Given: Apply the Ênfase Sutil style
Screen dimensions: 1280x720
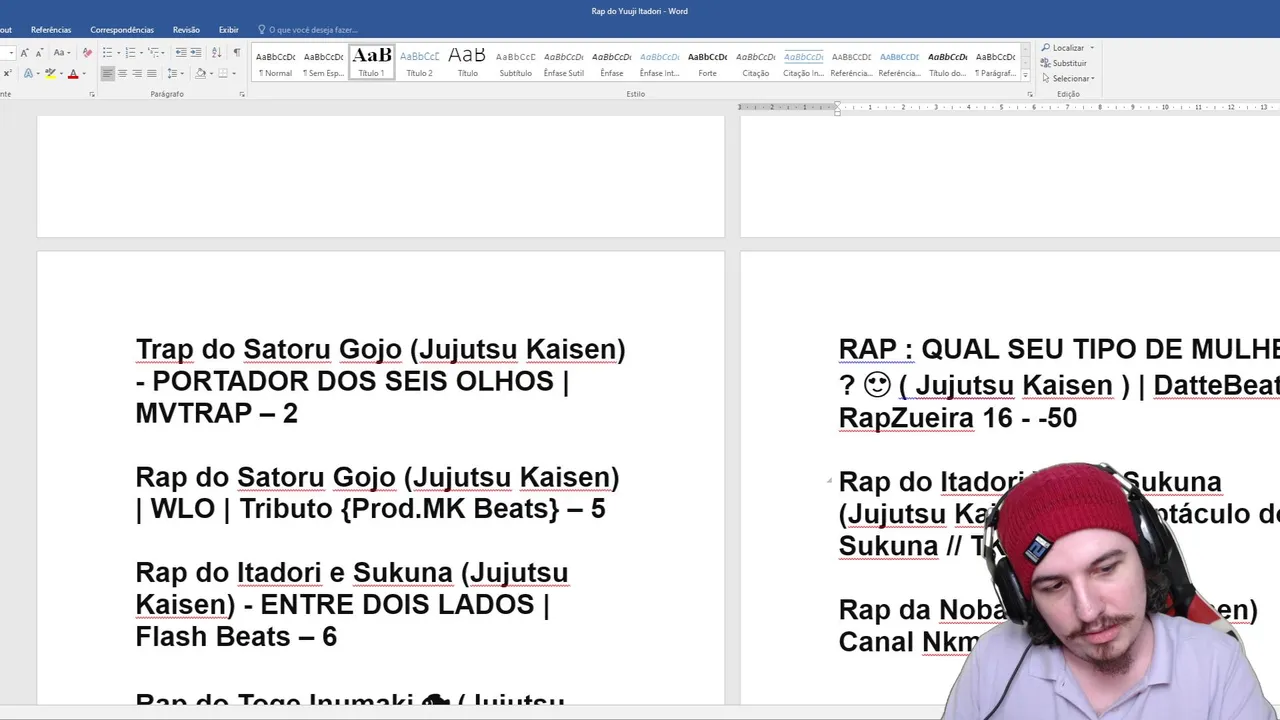Looking at the screenshot, I should click(x=563, y=63).
